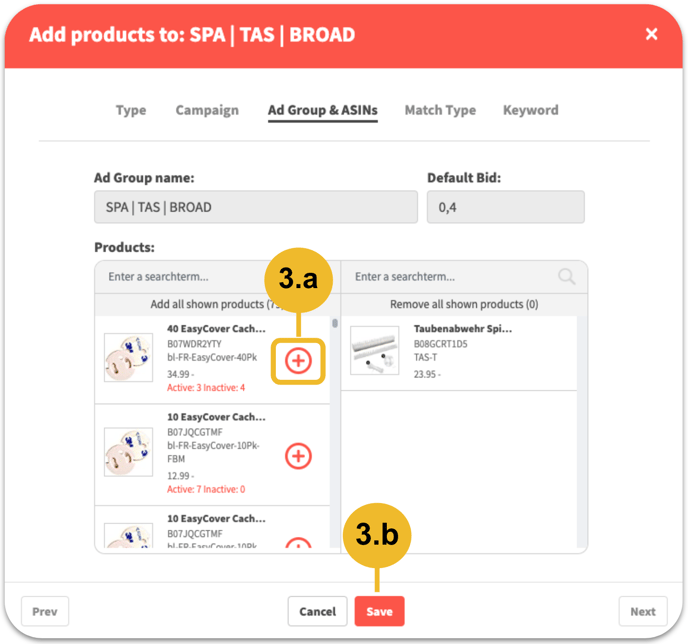Add the 40 EasyCover product with plus icon
Screen dimensions: 688x644
pyautogui.click(x=298, y=361)
